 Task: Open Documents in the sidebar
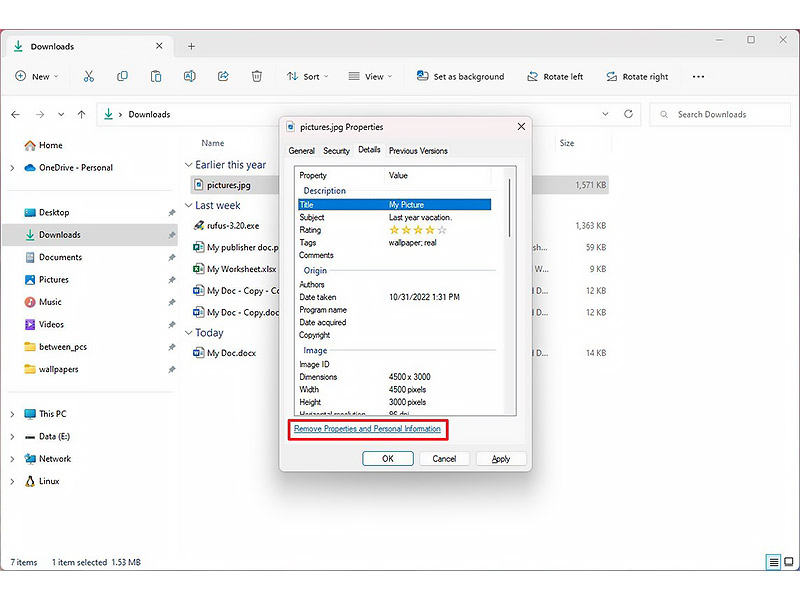point(60,257)
